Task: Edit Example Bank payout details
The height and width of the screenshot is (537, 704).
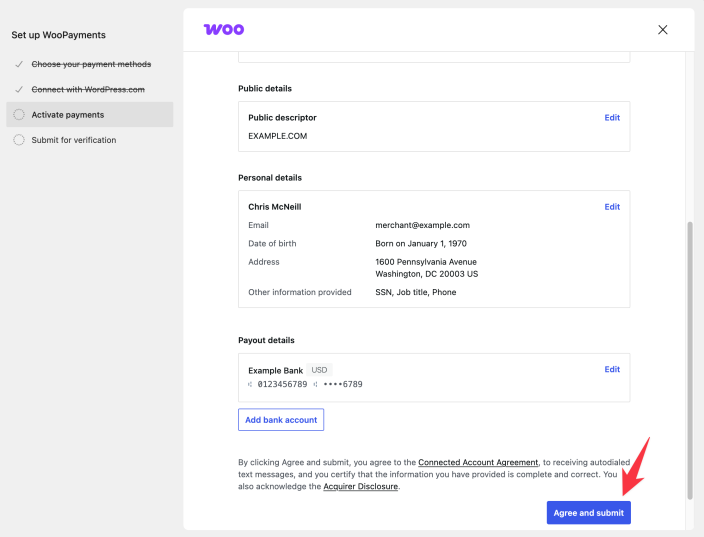Action: pos(612,370)
